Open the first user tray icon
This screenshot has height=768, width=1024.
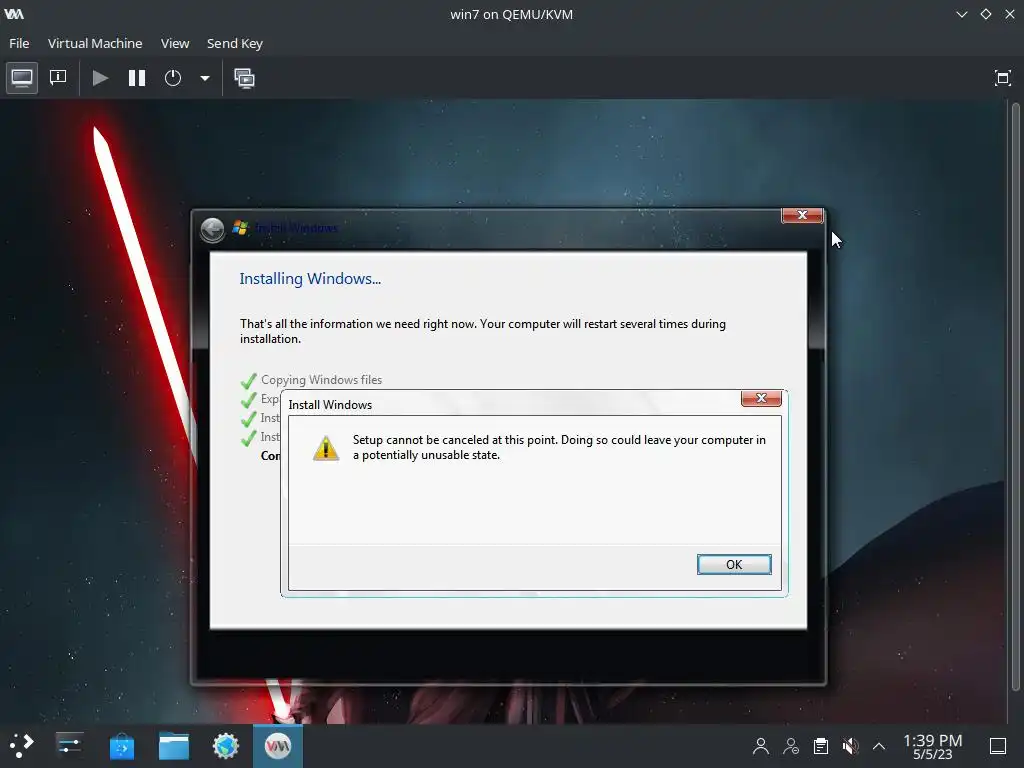tap(761, 746)
